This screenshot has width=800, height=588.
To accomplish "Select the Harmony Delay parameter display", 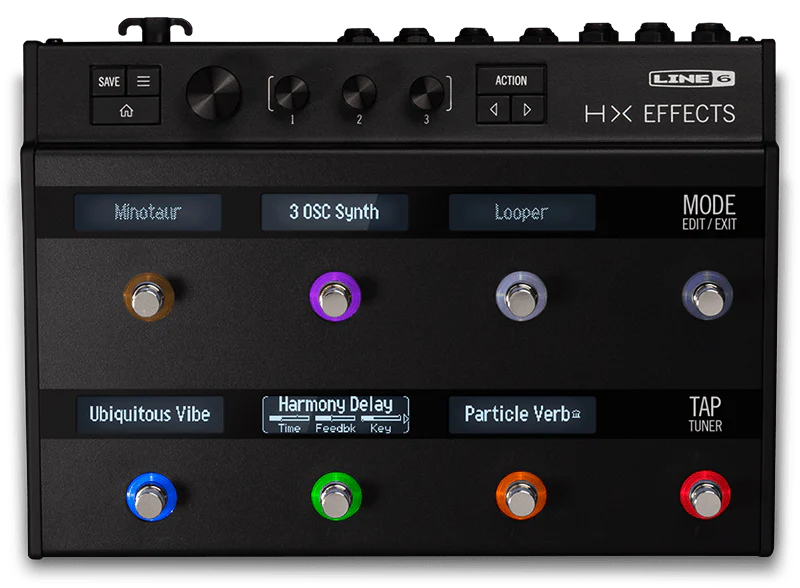I will pos(336,414).
